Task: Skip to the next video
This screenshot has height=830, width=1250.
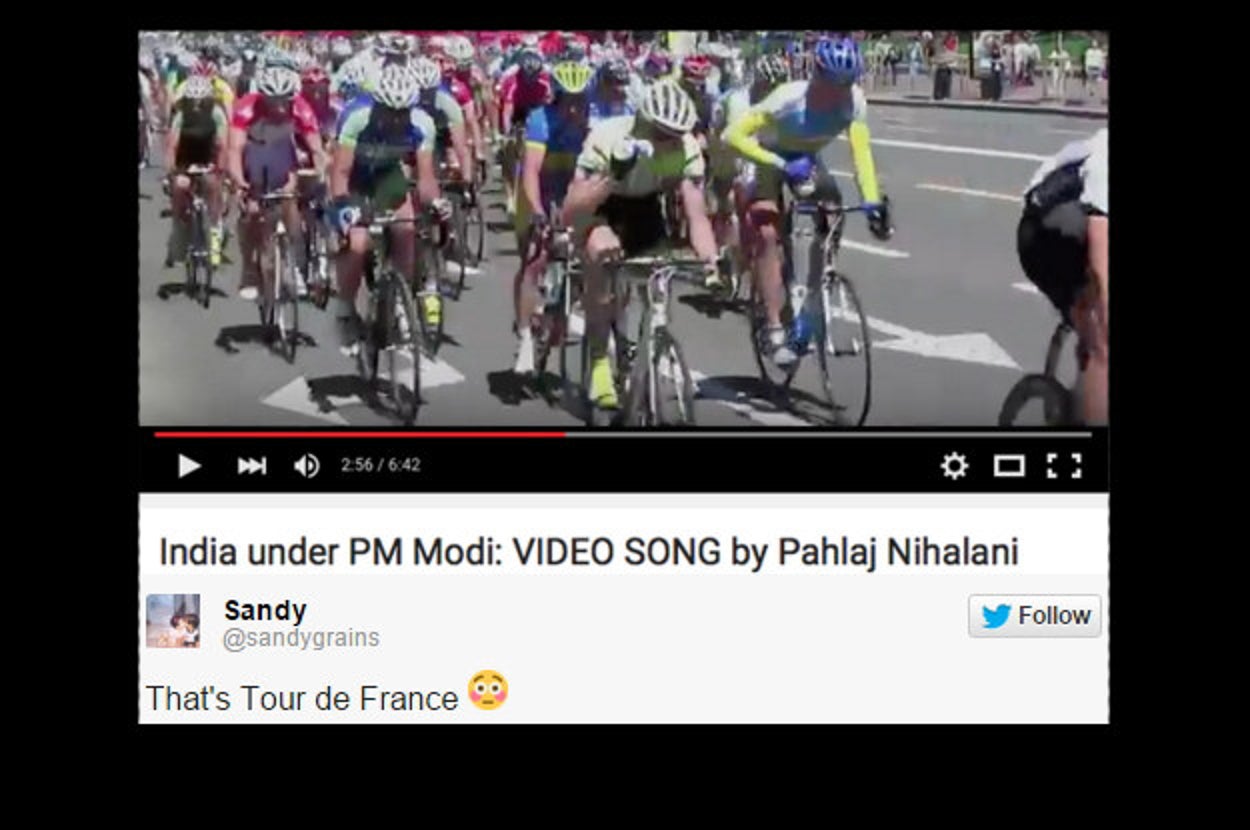Action: (251, 466)
